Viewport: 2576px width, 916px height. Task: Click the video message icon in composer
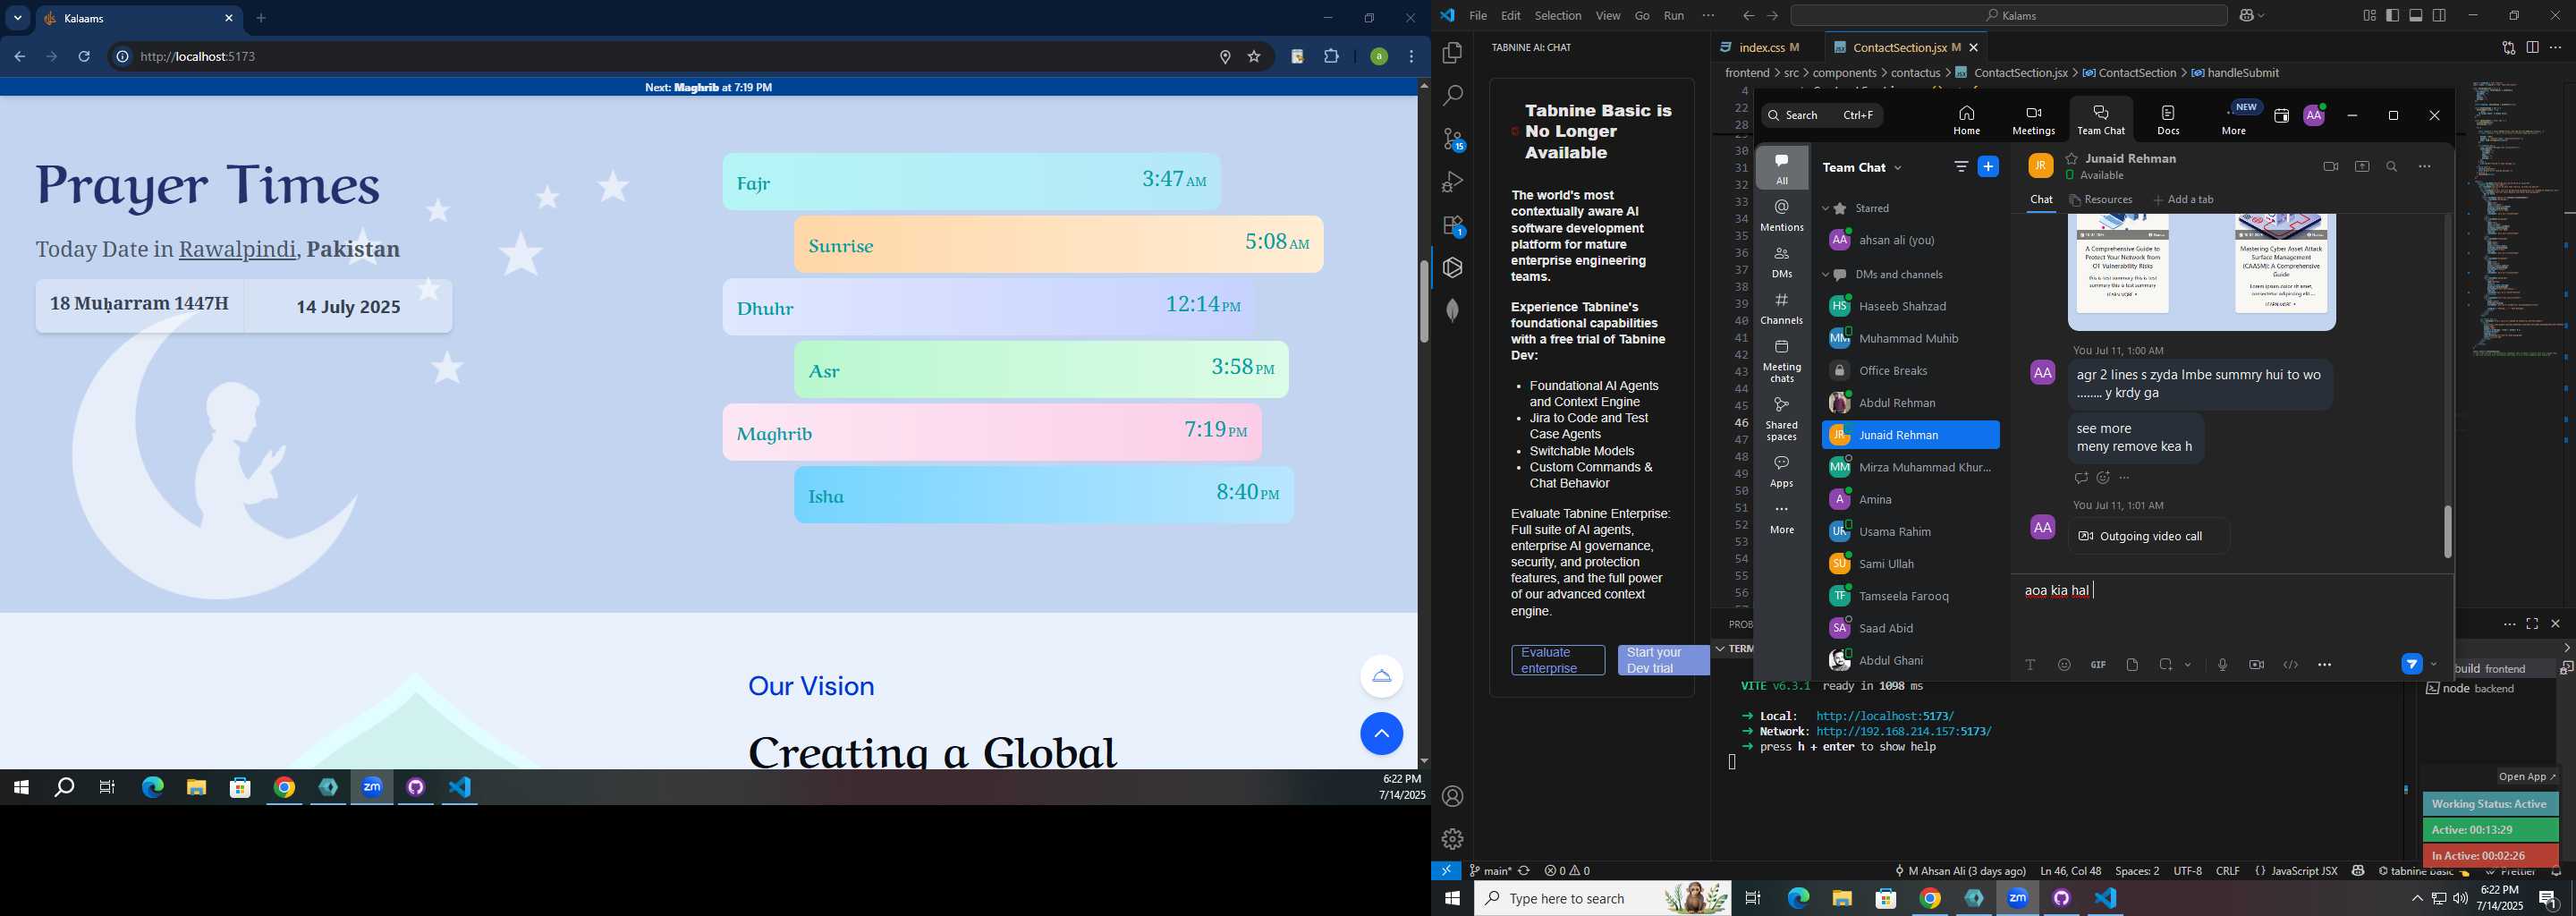coord(2256,665)
